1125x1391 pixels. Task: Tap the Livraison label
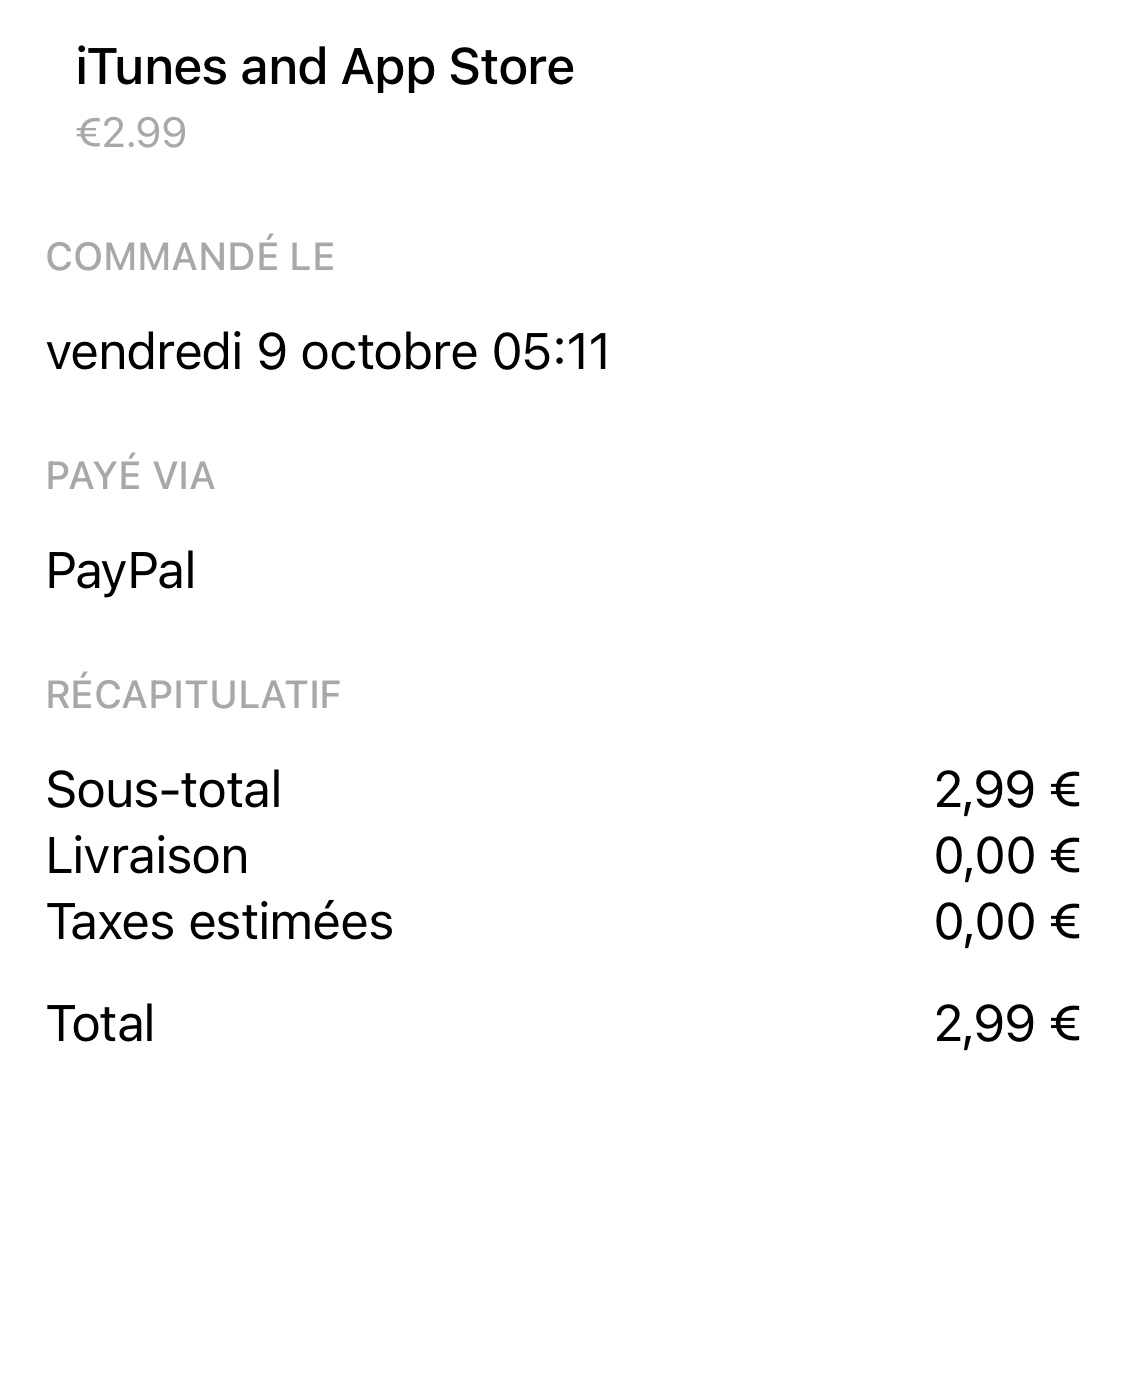tap(147, 856)
